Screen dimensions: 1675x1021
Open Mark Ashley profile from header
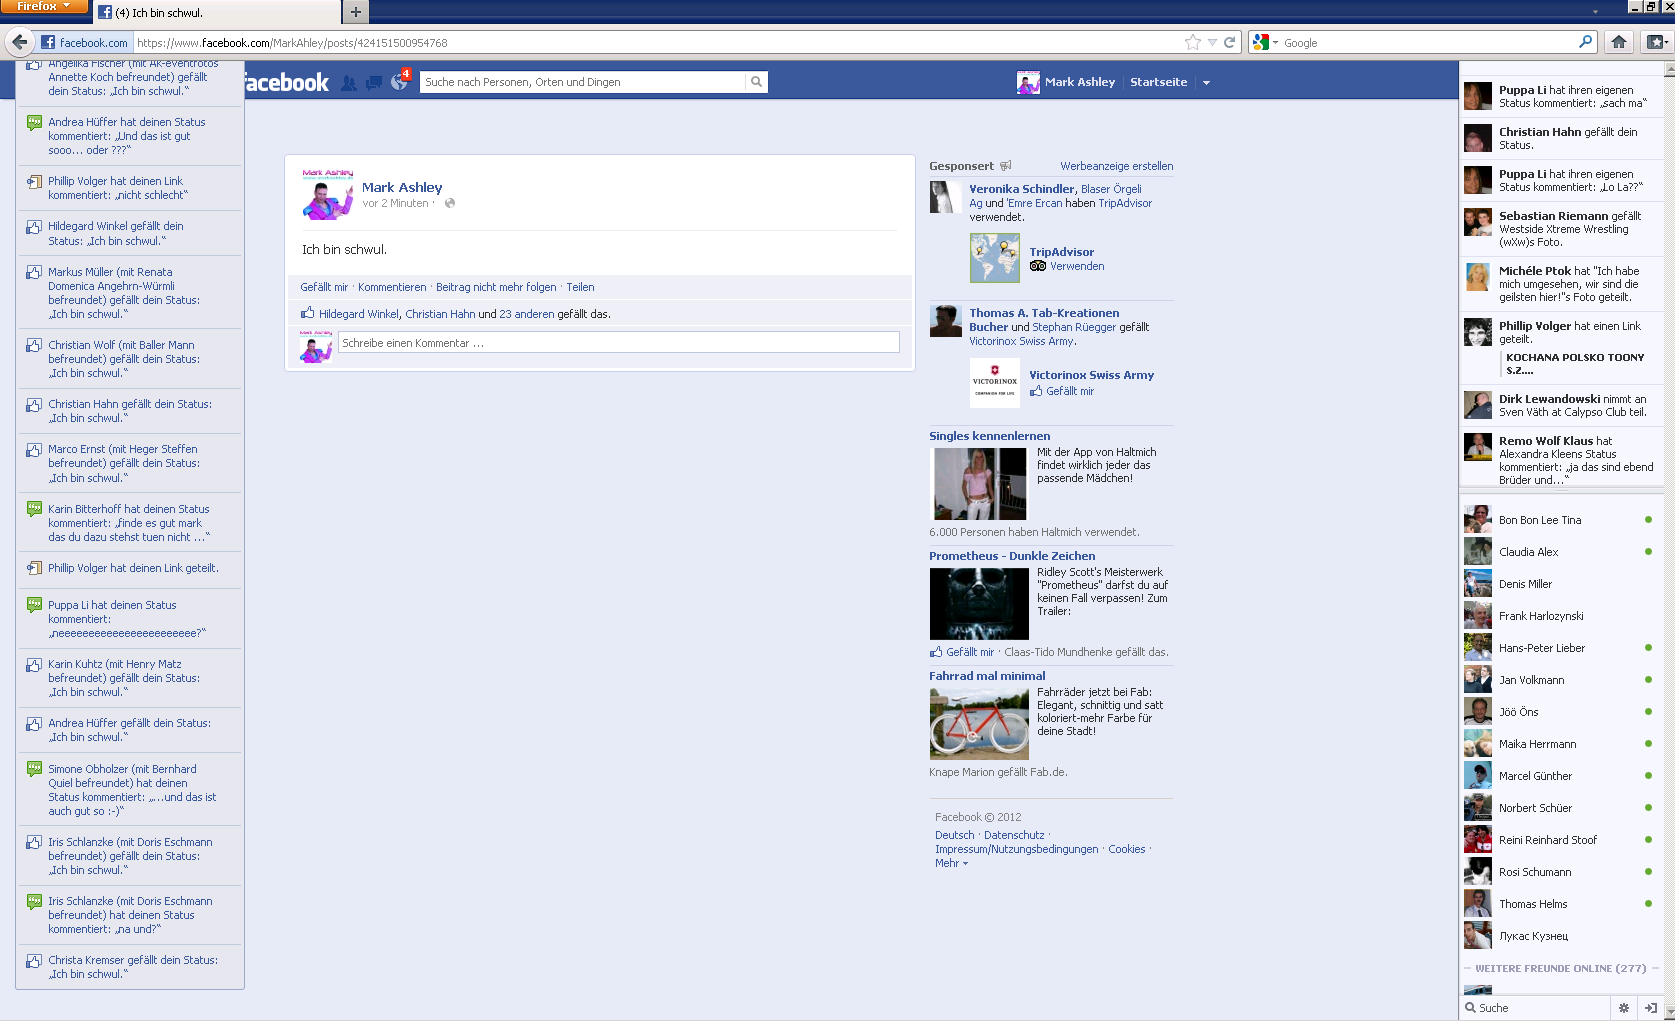(1079, 82)
